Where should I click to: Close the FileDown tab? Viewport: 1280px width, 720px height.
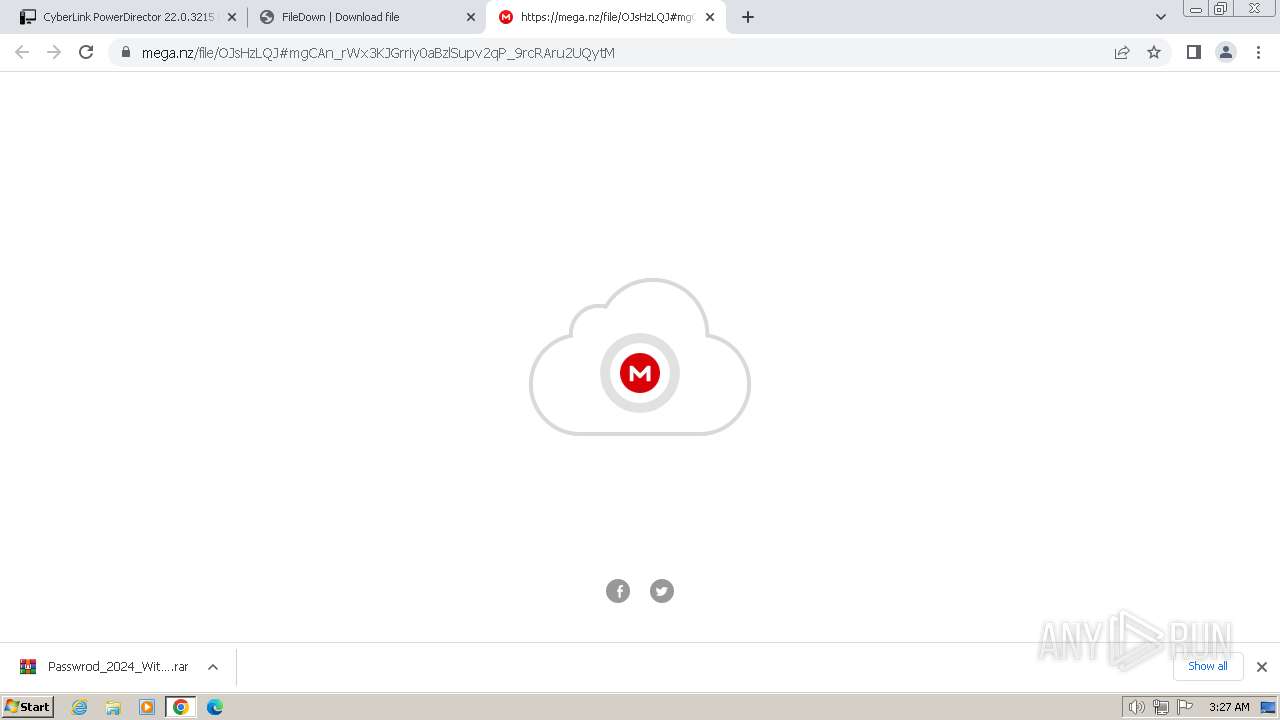click(x=471, y=17)
